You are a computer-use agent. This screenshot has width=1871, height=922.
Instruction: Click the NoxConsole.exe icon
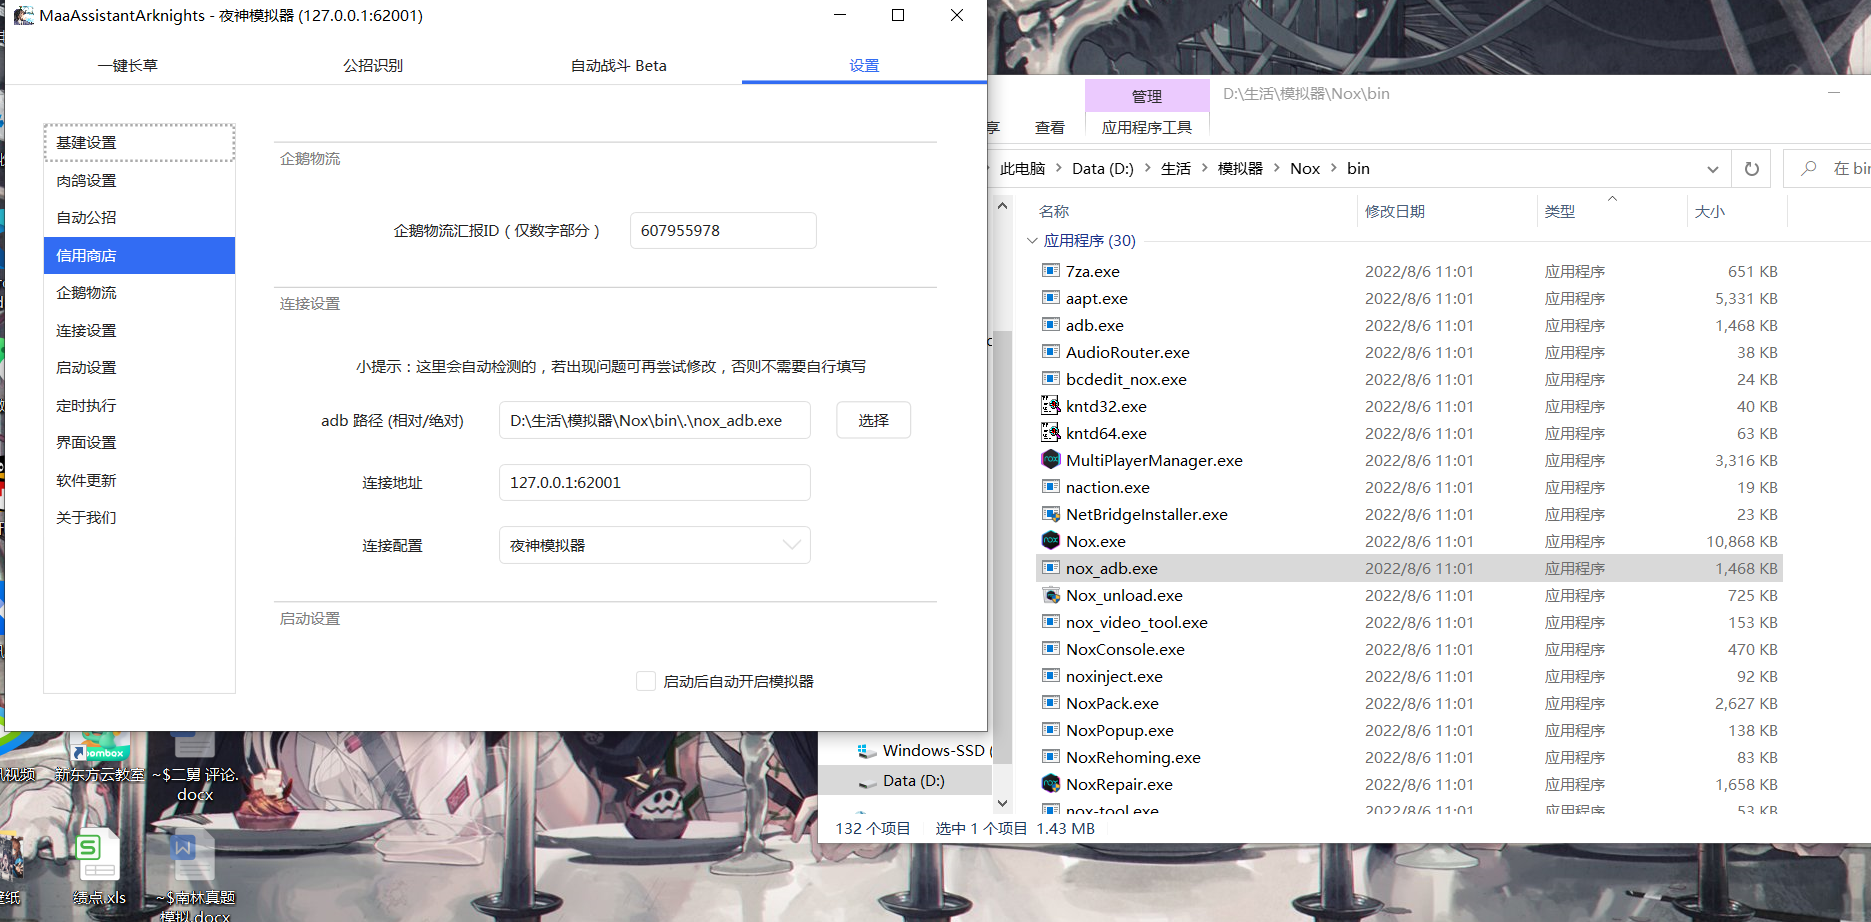[x=1051, y=649]
